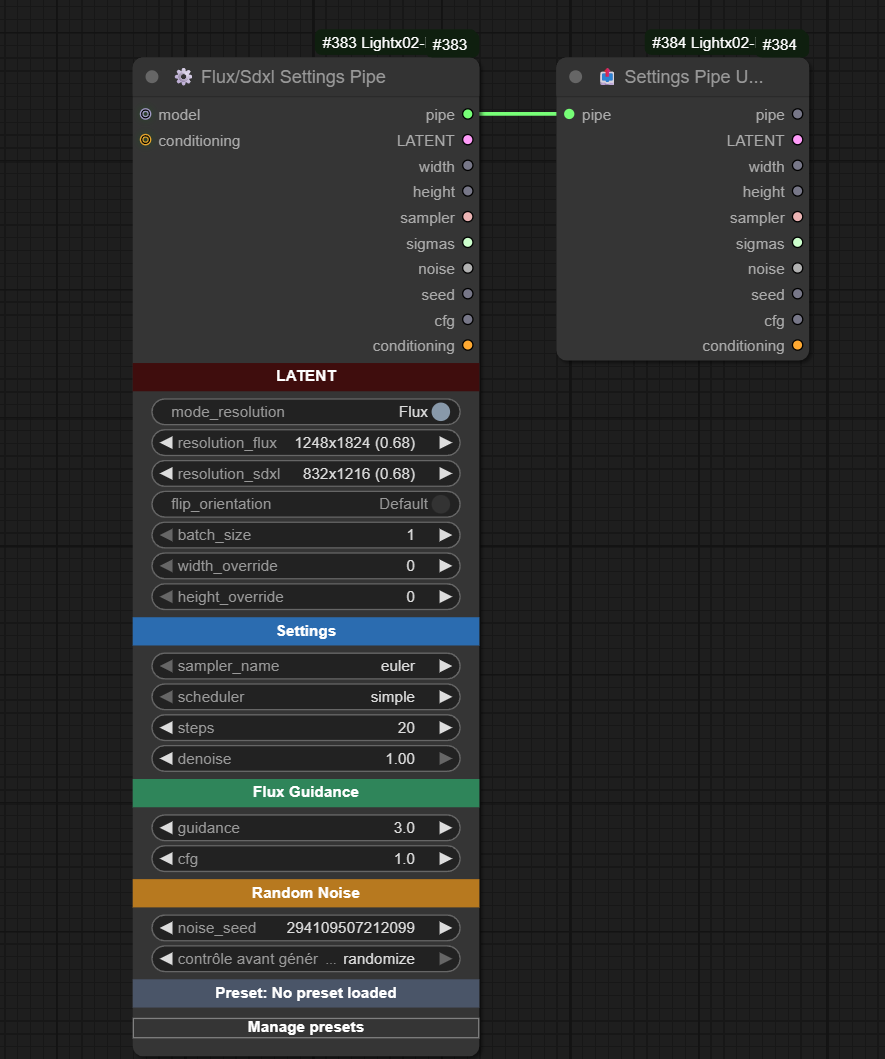The height and width of the screenshot is (1059, 885).
Task: Click conditioning output socket on node #384
Action: [797, 345]
